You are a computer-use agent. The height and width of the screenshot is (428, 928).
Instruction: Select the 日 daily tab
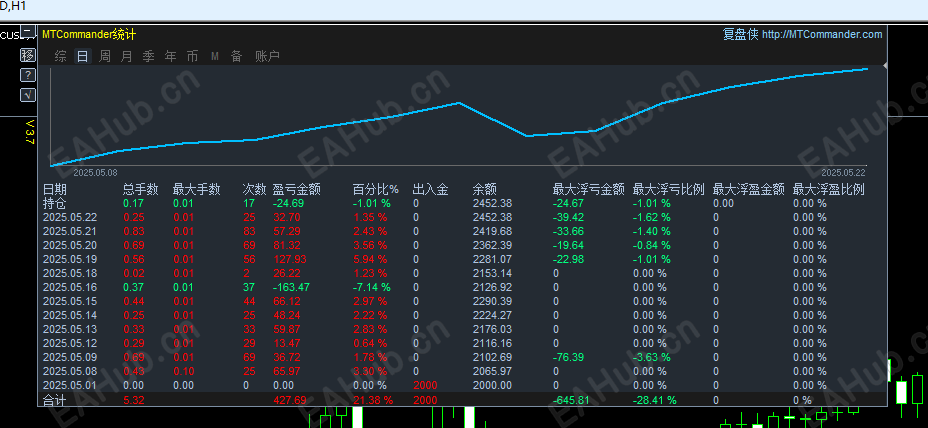pyautogui.click(x=83, y=56)
